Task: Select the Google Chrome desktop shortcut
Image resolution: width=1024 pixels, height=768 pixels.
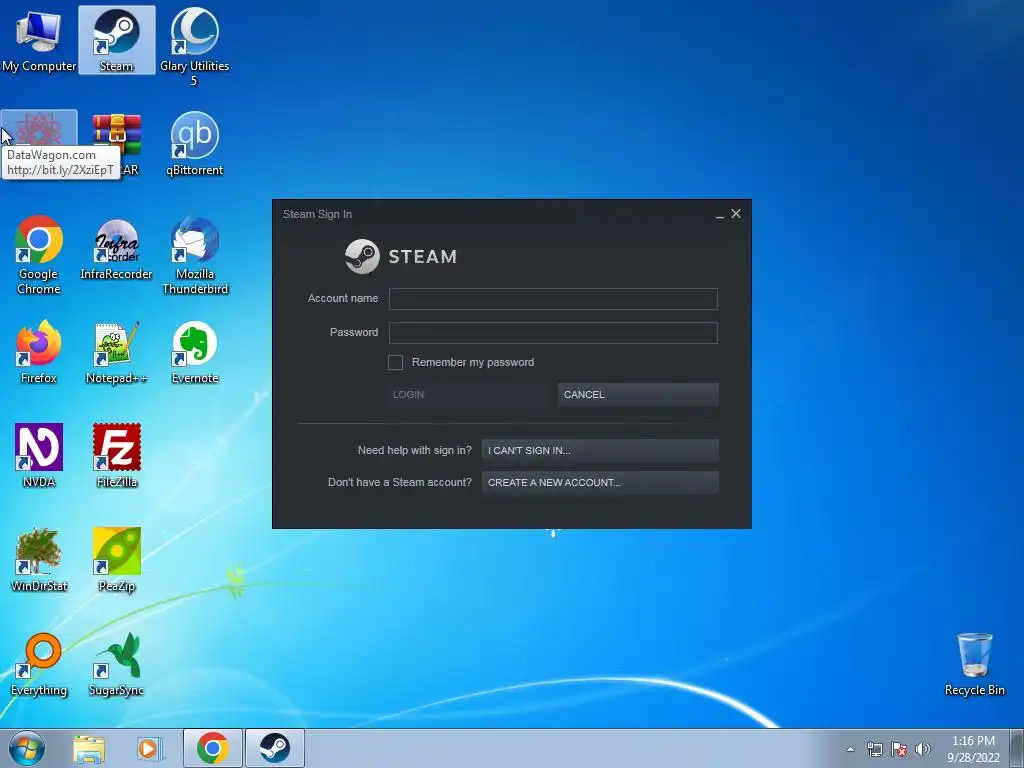Action: pos(39,255)
